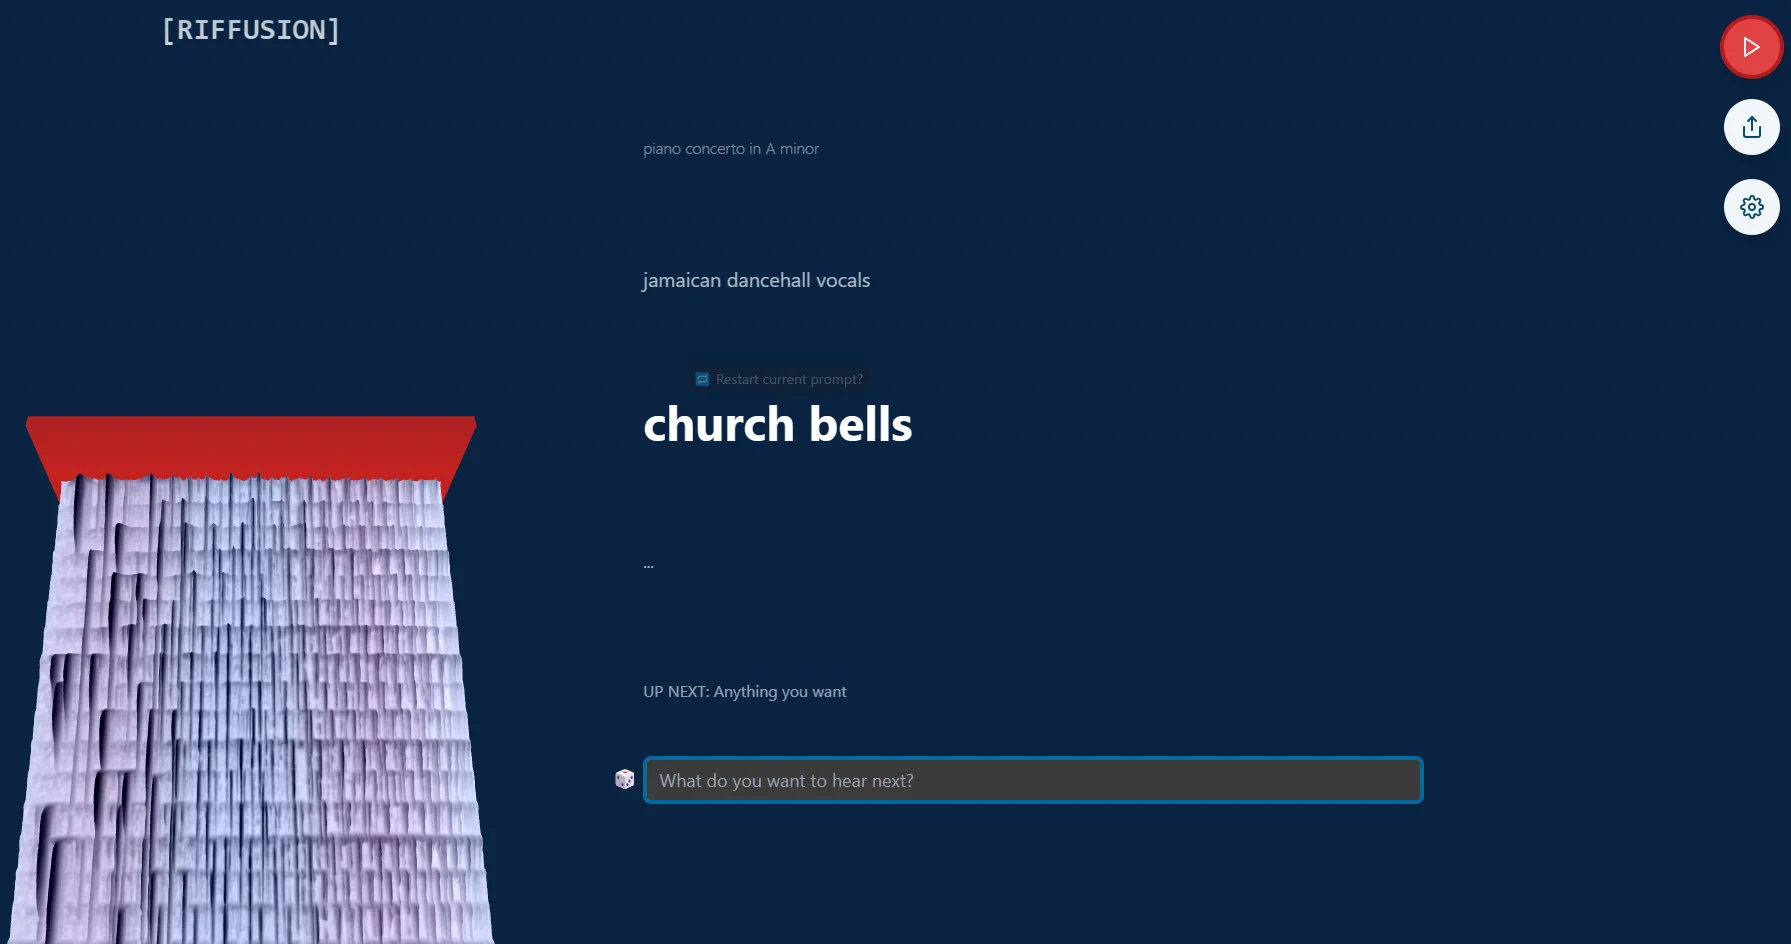The image size is (1791, 944).
Task: Click the word 'dancehall' in previous prompt
Action: point(768,280)
